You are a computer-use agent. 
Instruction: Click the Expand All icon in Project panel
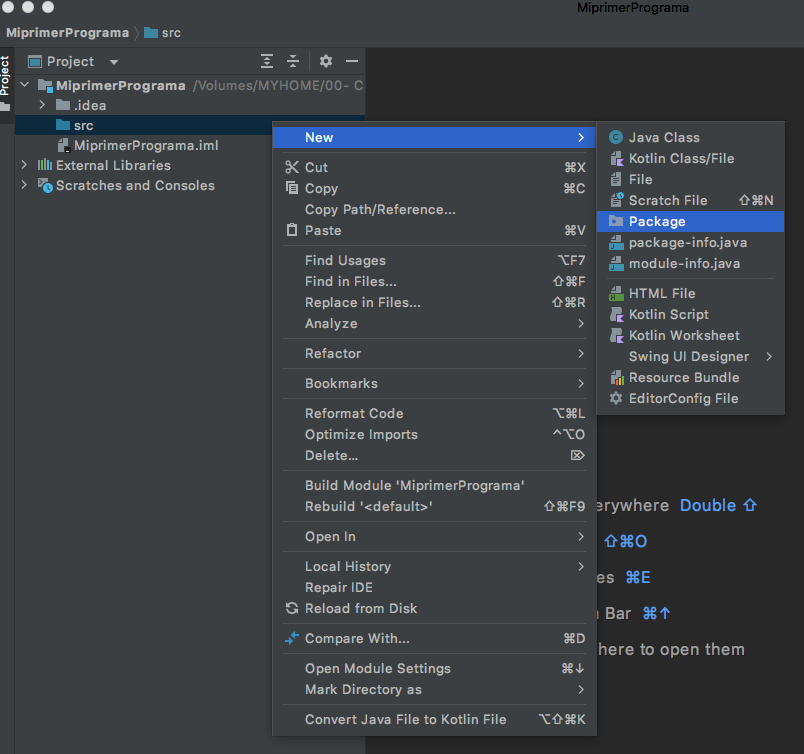pyautogui.click(x=267, y=62)
